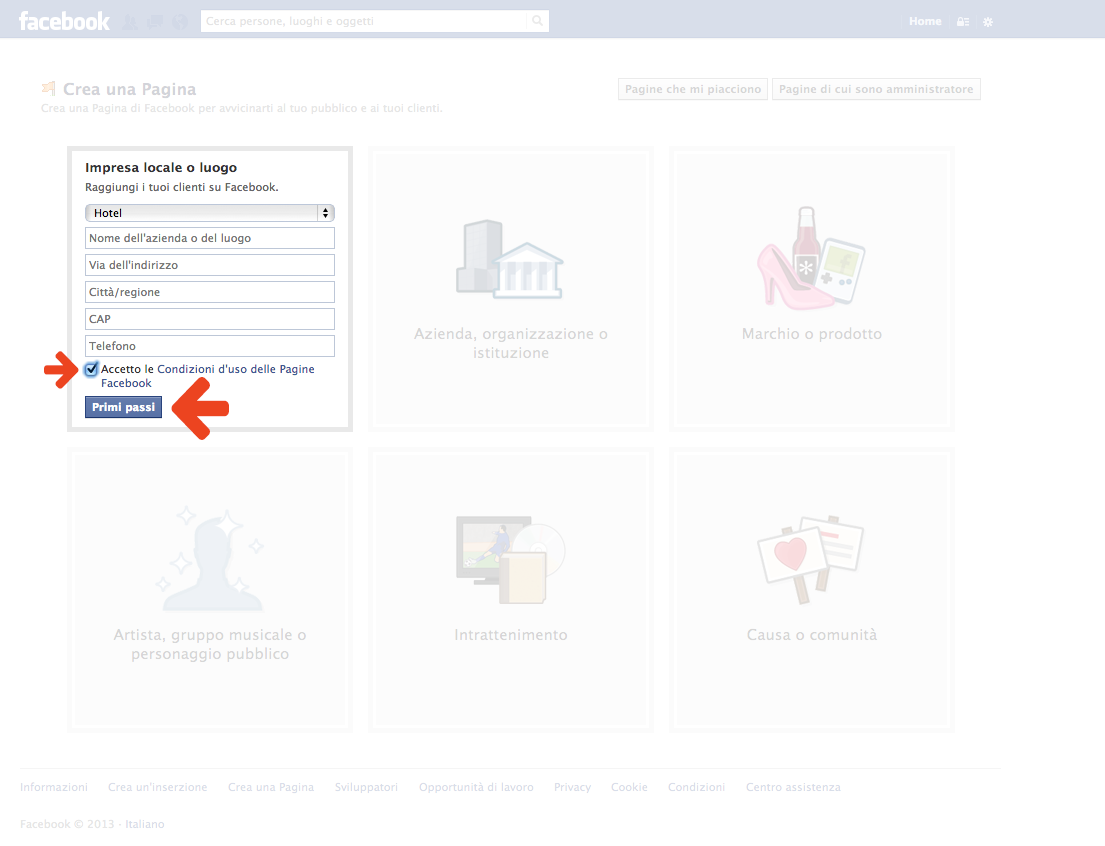Click in the Cerca persone search box
The height and width of the screenshot is (846, 1105).
[365, 21]
